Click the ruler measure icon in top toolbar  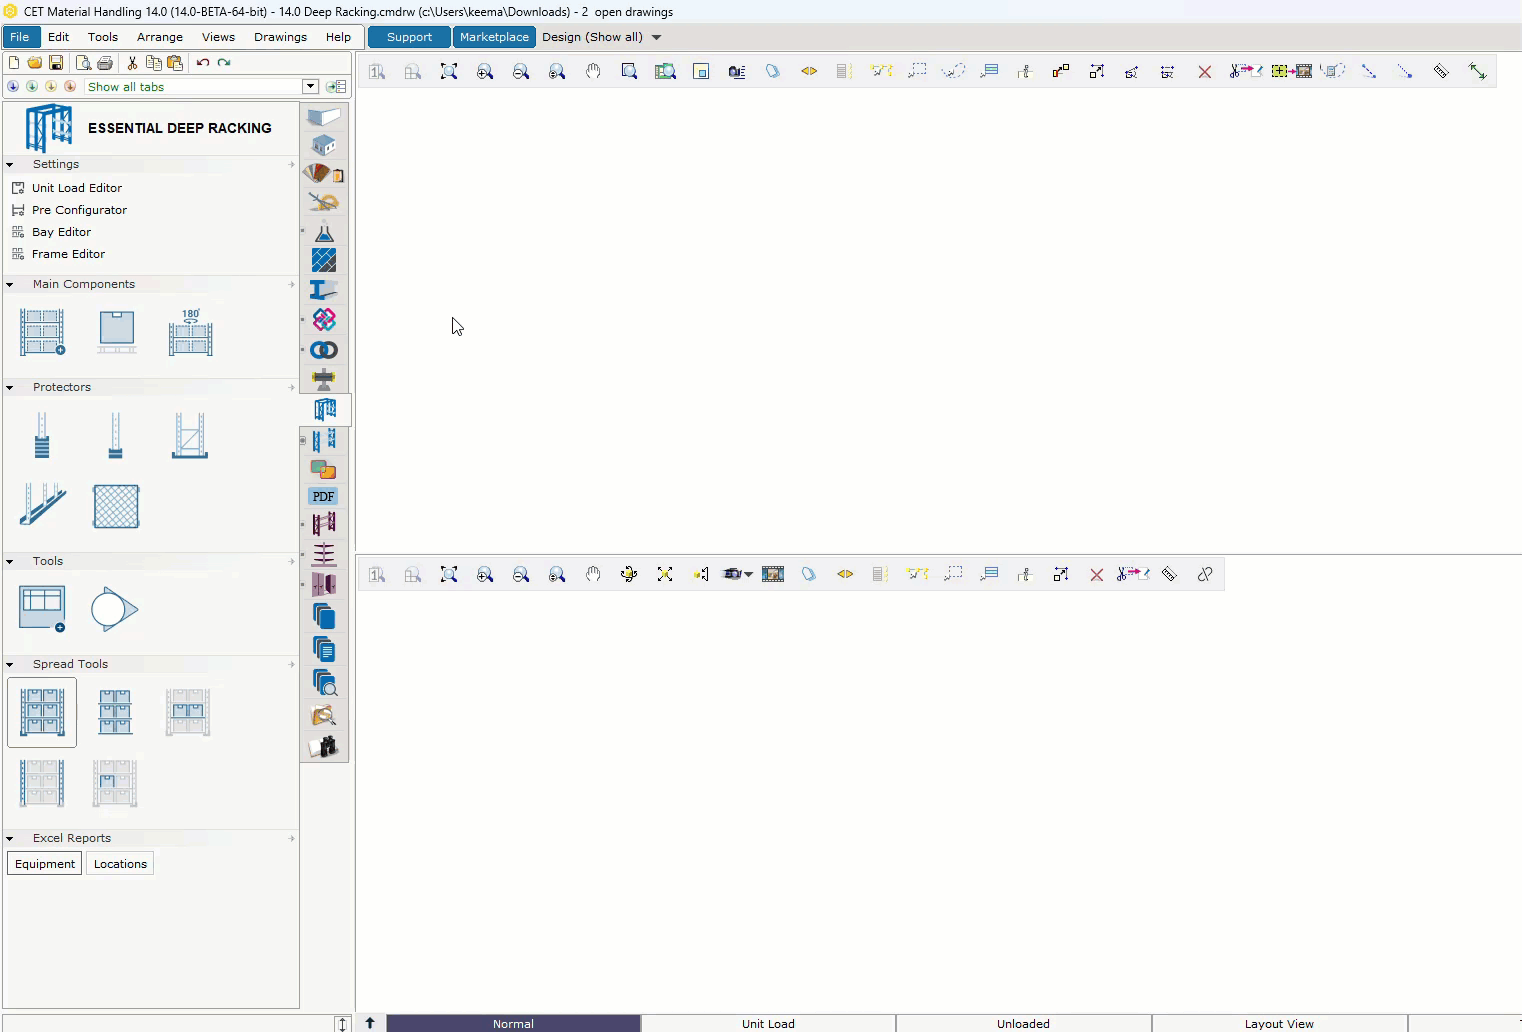1441,71
